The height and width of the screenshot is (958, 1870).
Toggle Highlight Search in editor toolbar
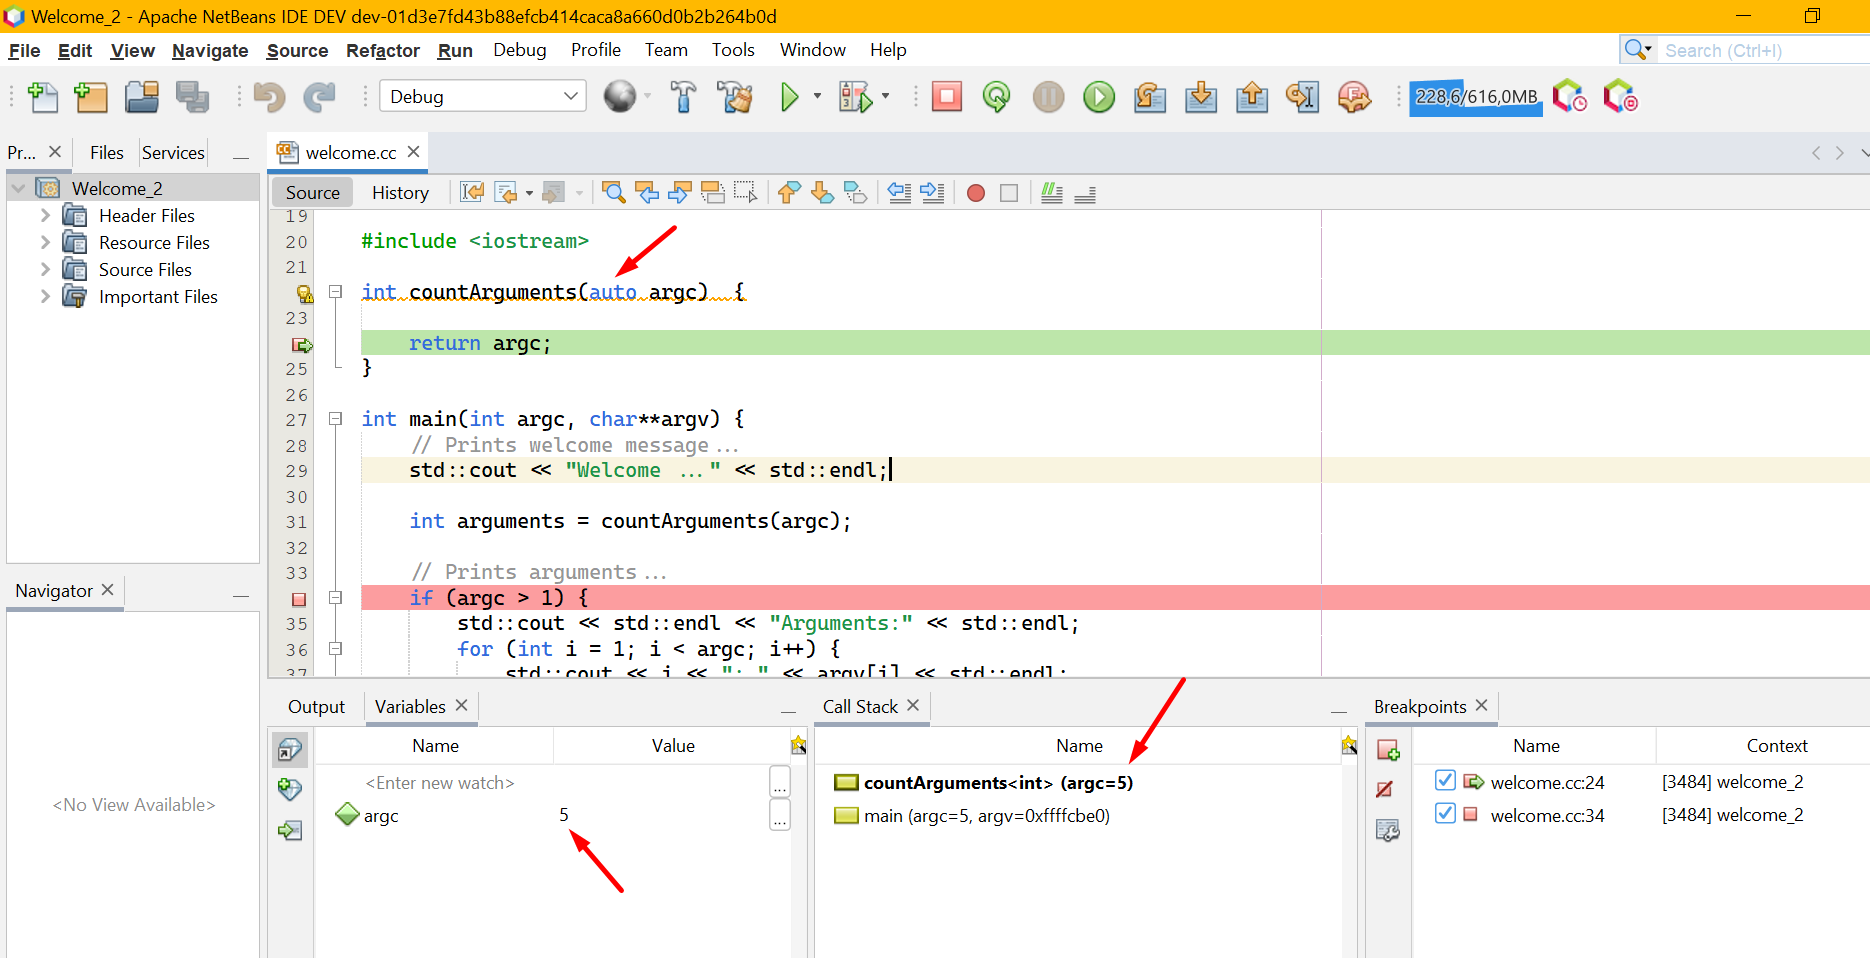click(713, 193)
